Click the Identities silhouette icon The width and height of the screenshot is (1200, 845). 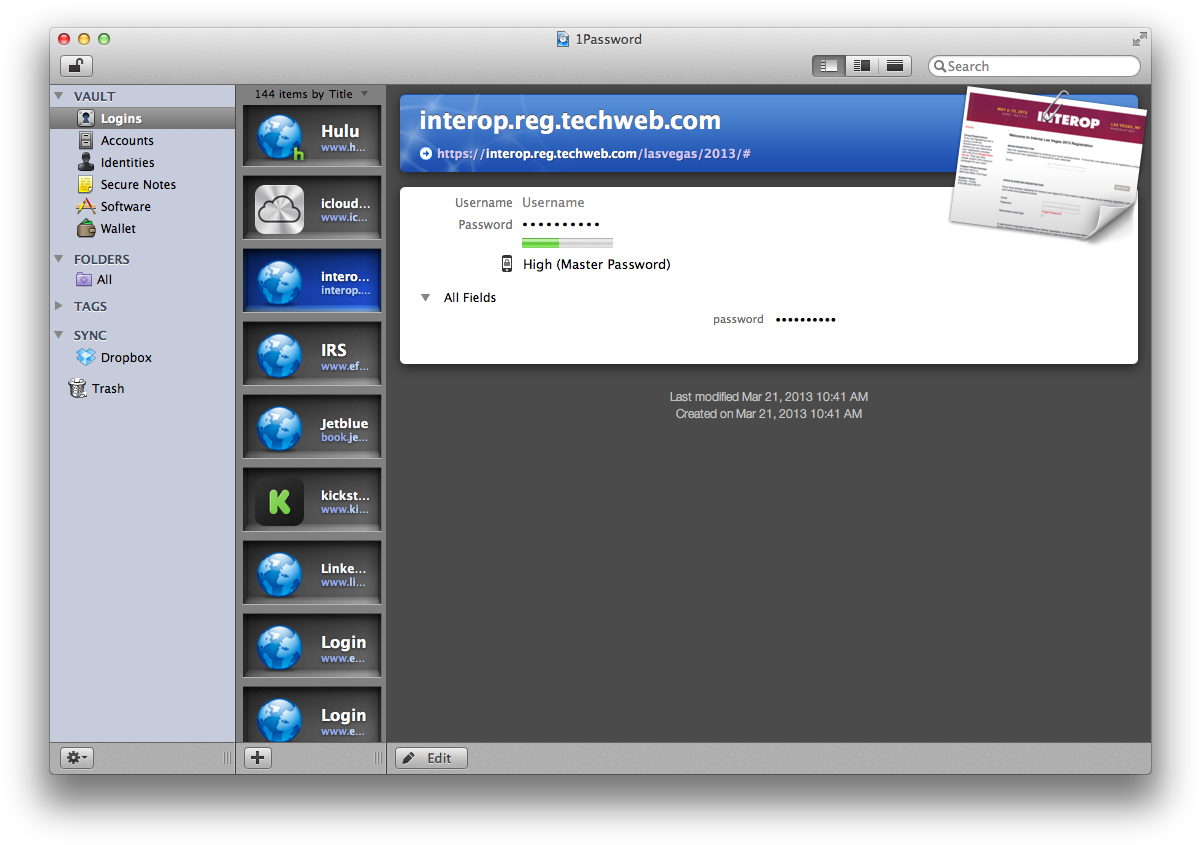pos(86,162)
